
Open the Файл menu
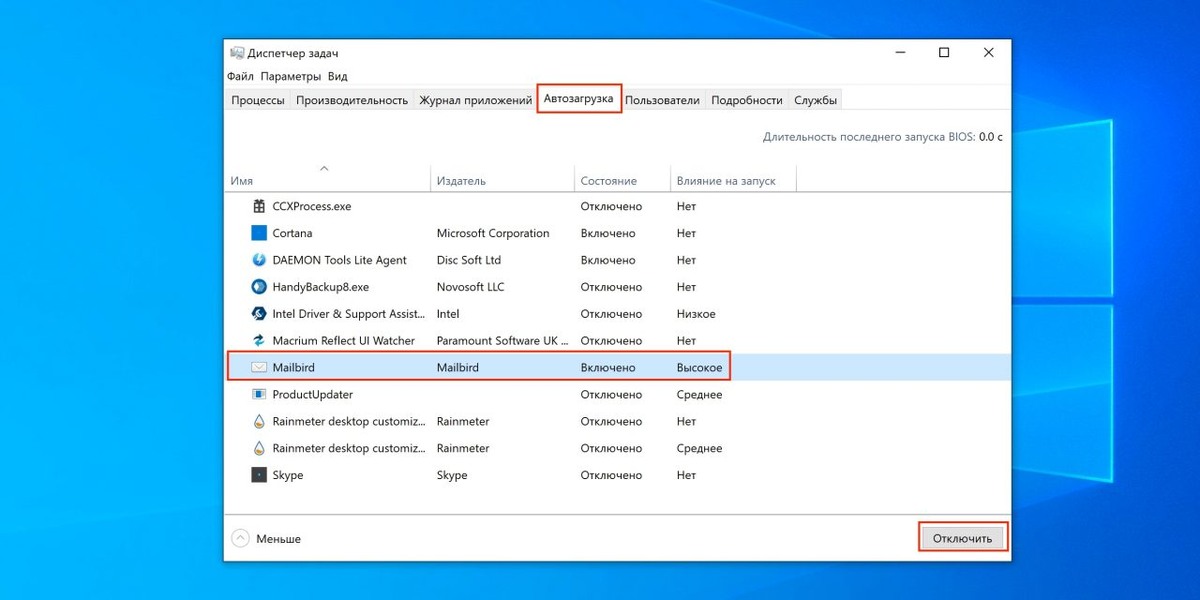coord(240,75)
